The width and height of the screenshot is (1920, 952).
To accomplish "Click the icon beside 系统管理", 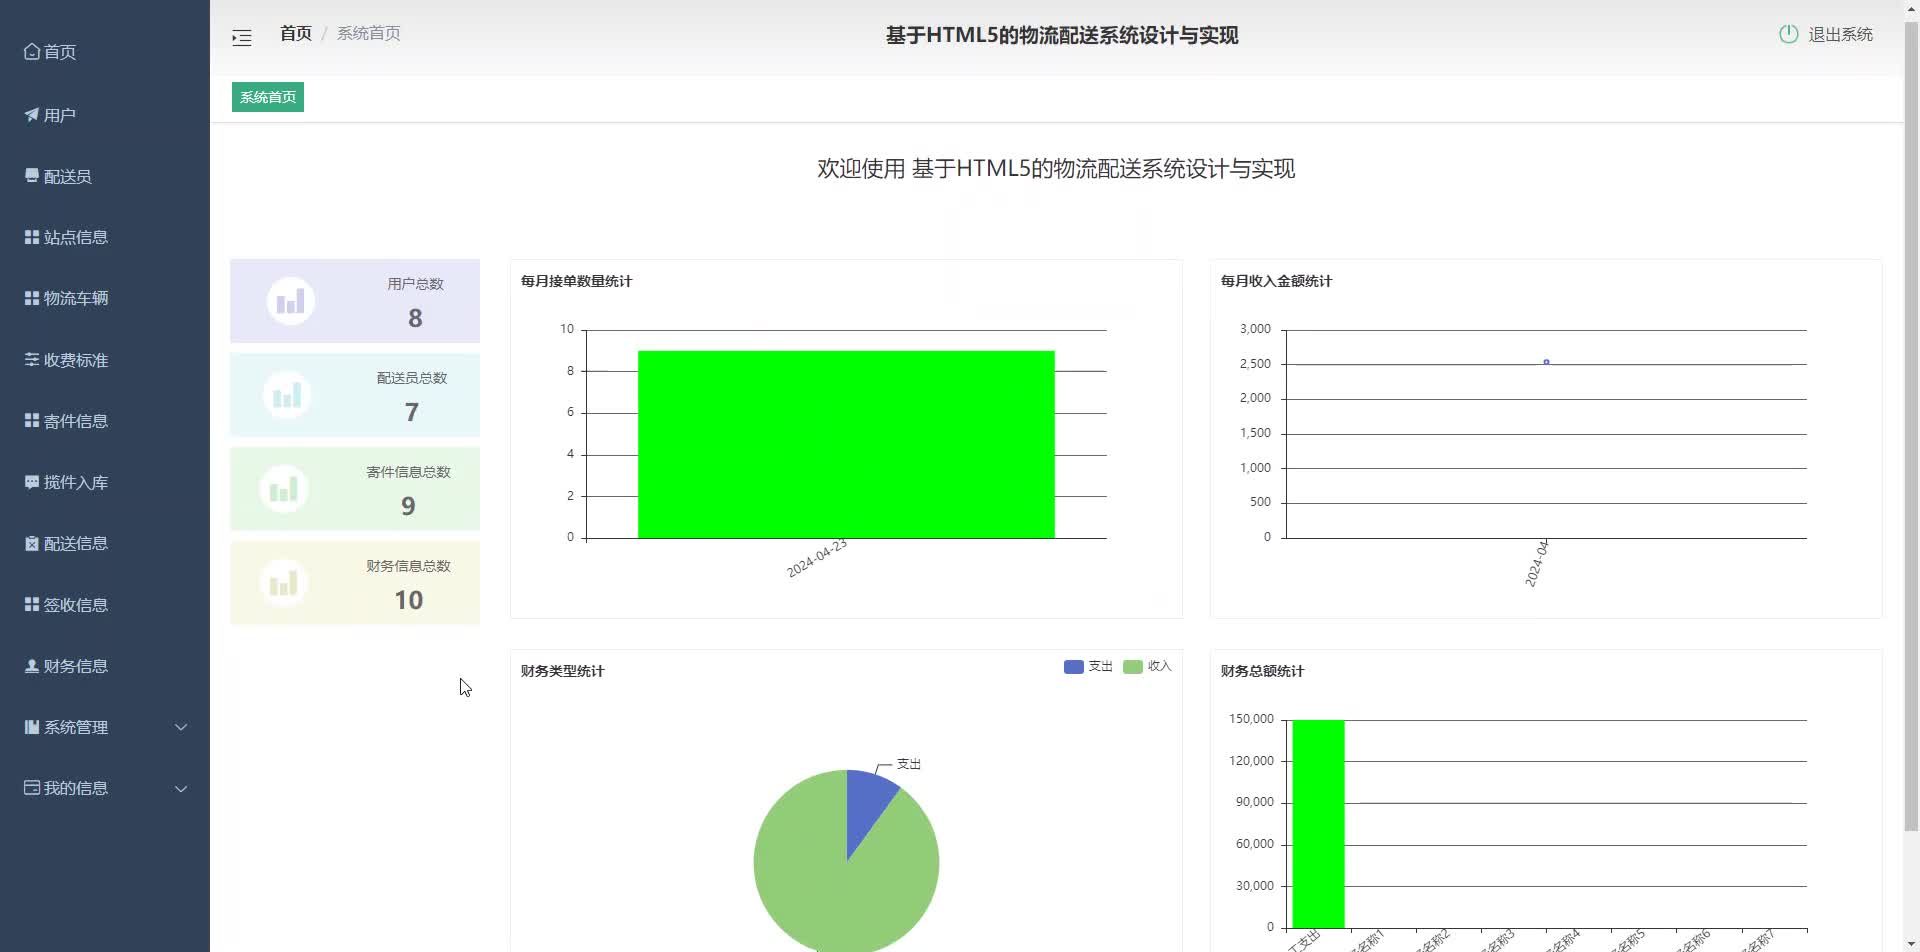I will click(x=32, y=727).
